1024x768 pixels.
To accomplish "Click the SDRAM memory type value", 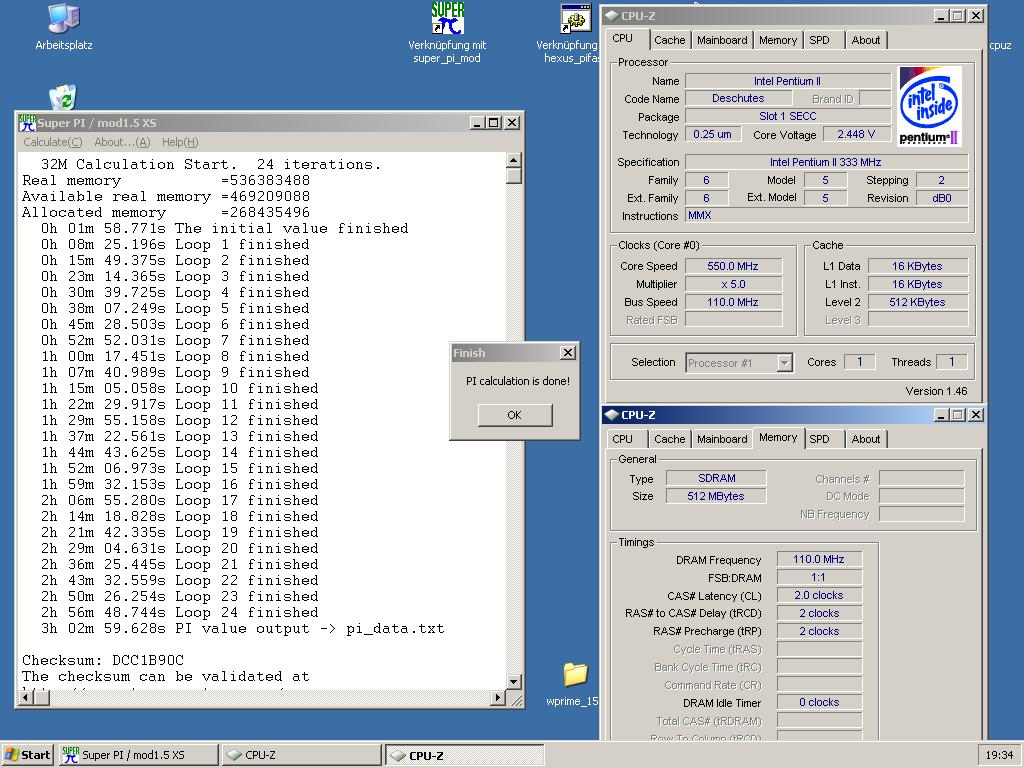I will click(x=716, y=478).
